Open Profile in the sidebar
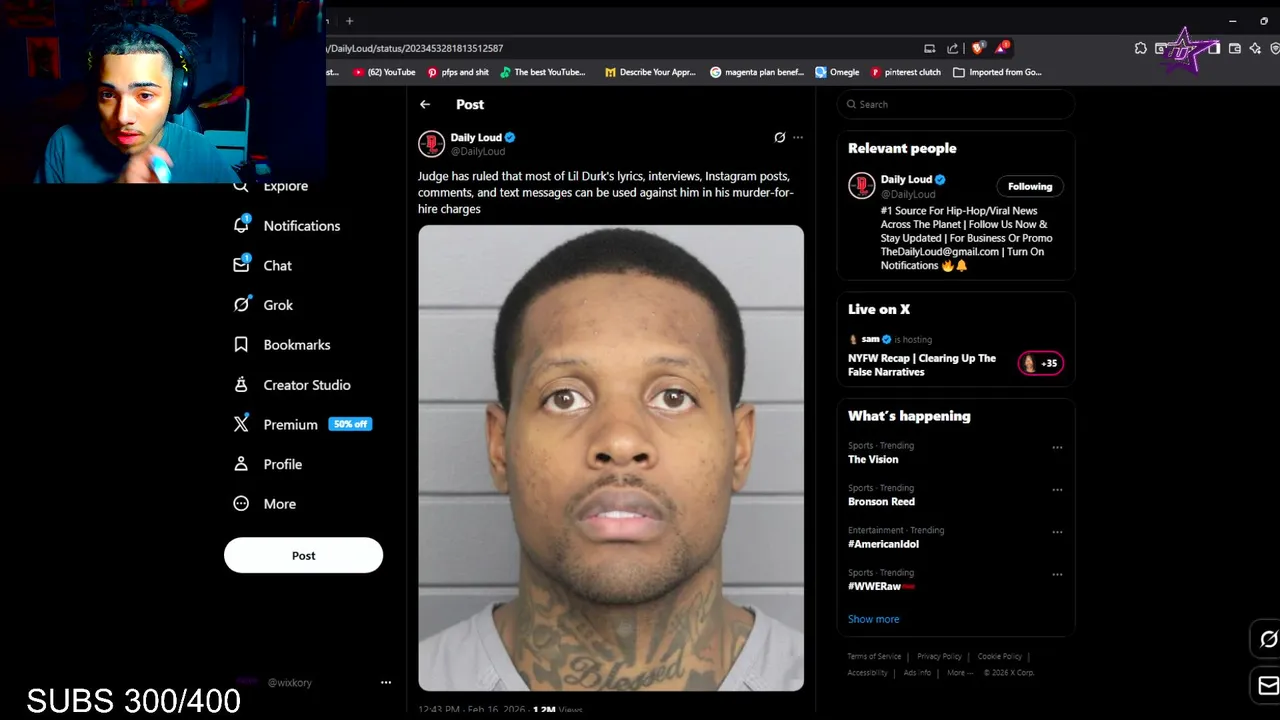Image resolution: width=1280 pixels, height=720 pixels. click(282, 464)
